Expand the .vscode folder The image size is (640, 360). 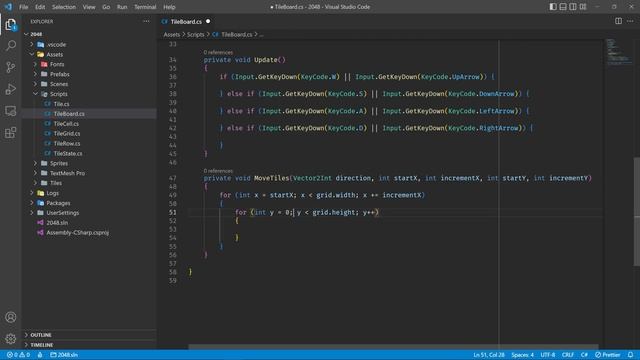tap(89, 44)
